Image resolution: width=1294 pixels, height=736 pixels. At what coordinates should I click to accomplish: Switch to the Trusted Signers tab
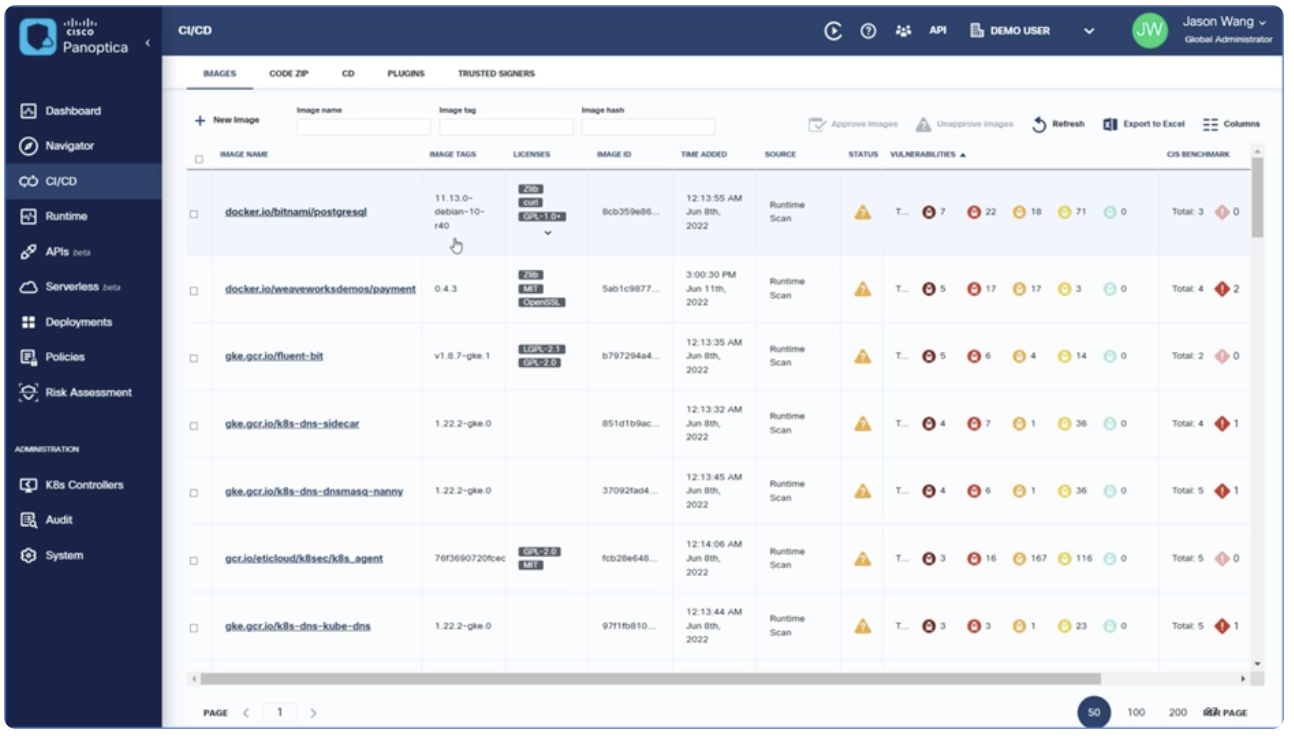496,74
